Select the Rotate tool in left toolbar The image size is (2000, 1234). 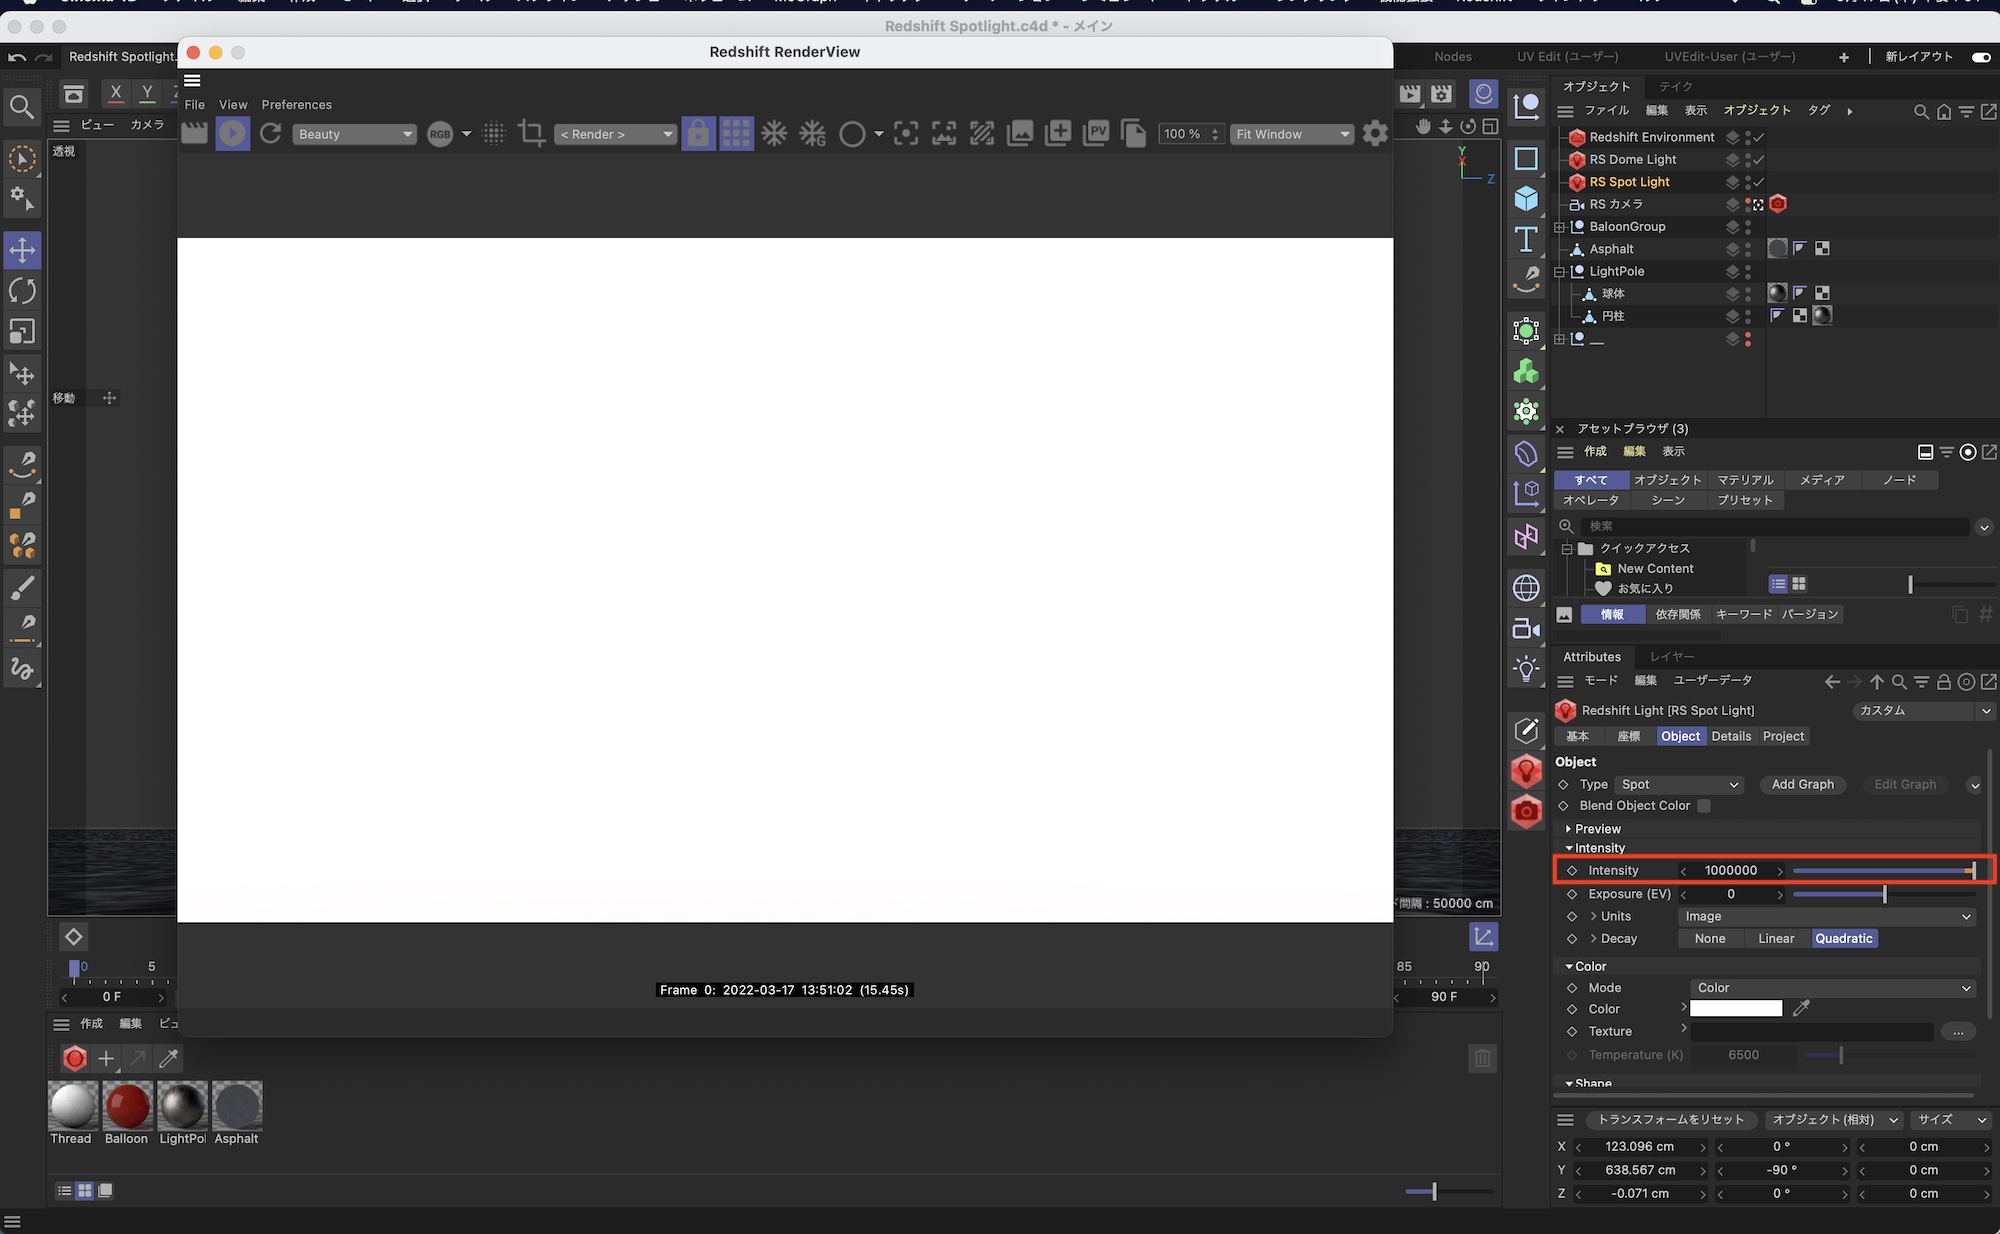point(22,291)
